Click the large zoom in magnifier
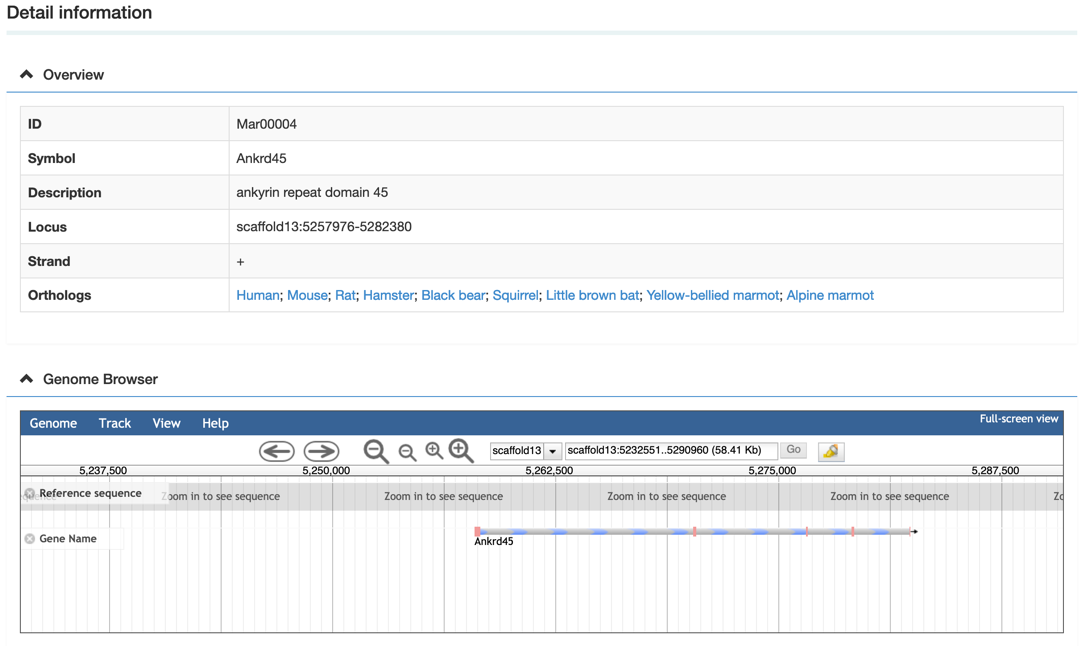Image resolution: width=1082 pixels, height=646 pixels. [x=461, y=451]
